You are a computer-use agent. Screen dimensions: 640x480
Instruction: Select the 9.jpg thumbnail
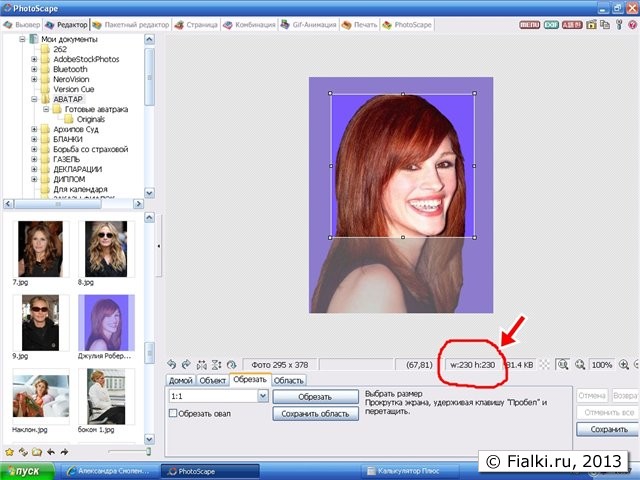tap(40, 322)
